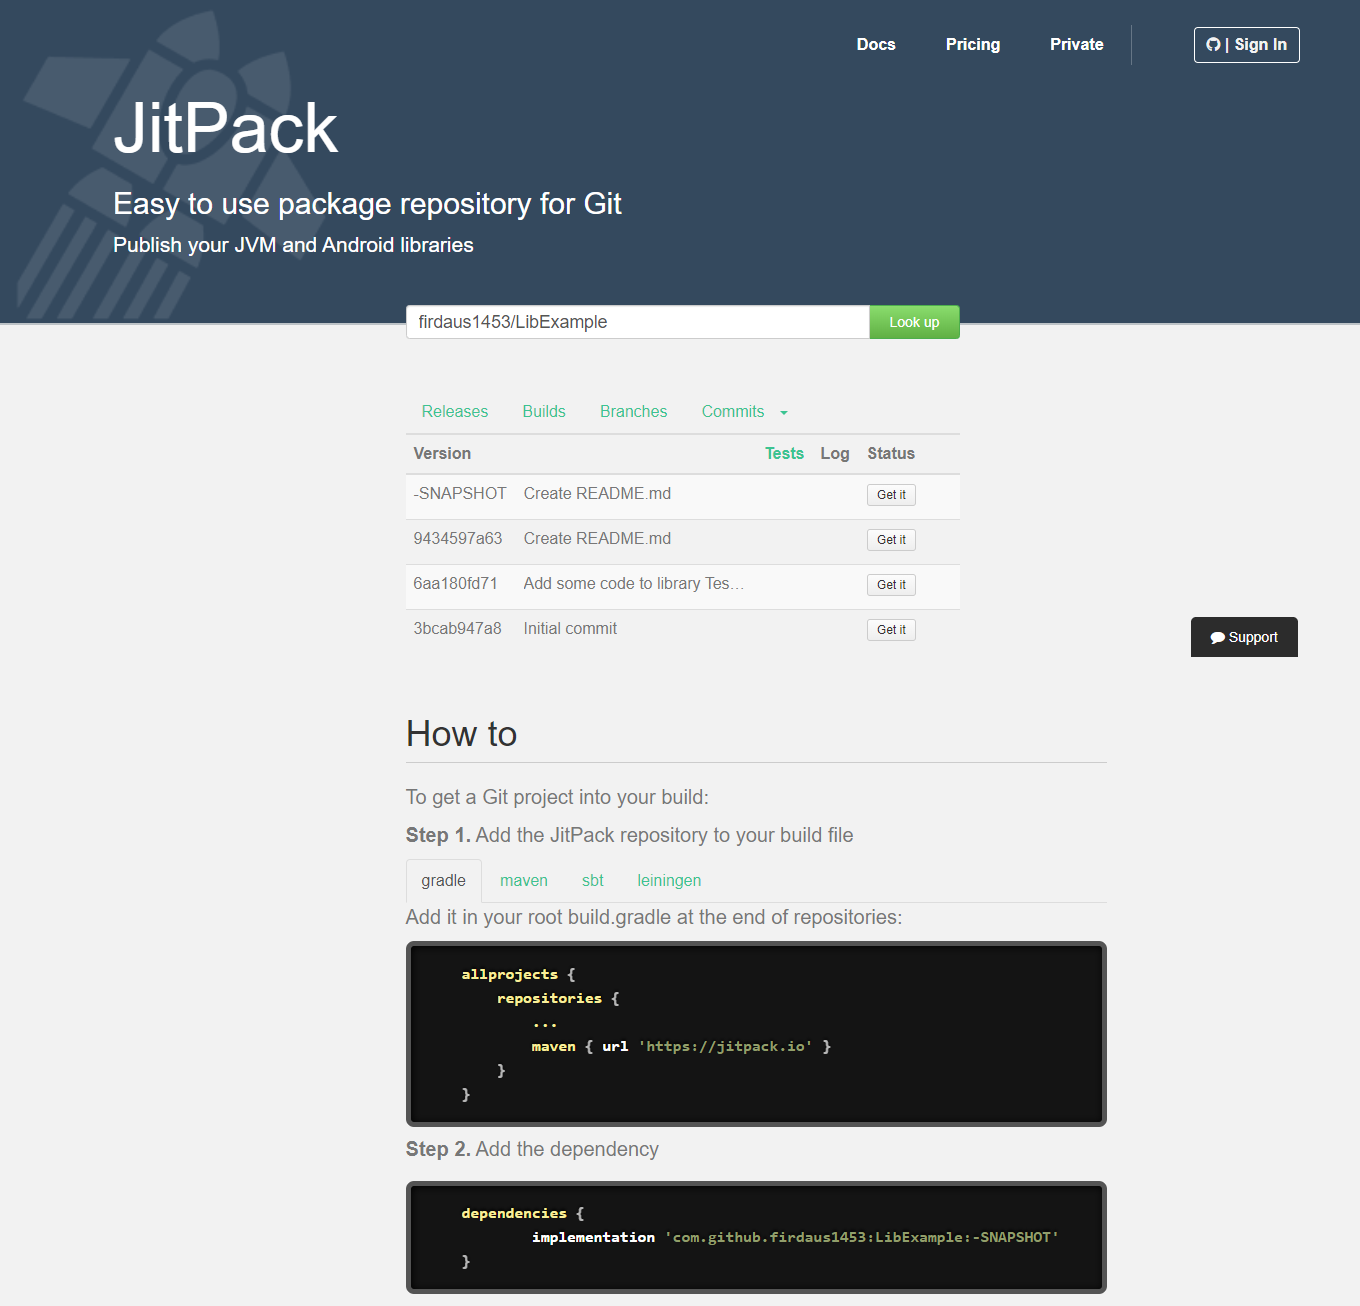
Task: Select the maven build instructions tab
Action: coord(524,880)
